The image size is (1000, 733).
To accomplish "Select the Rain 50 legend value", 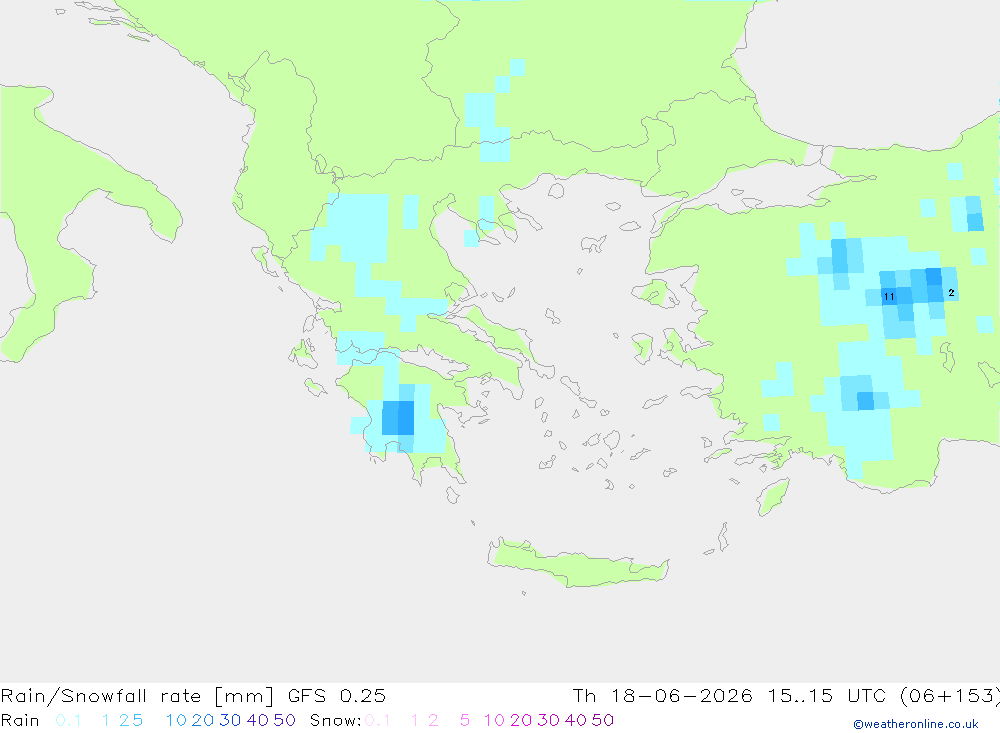I will pos(284,720).
